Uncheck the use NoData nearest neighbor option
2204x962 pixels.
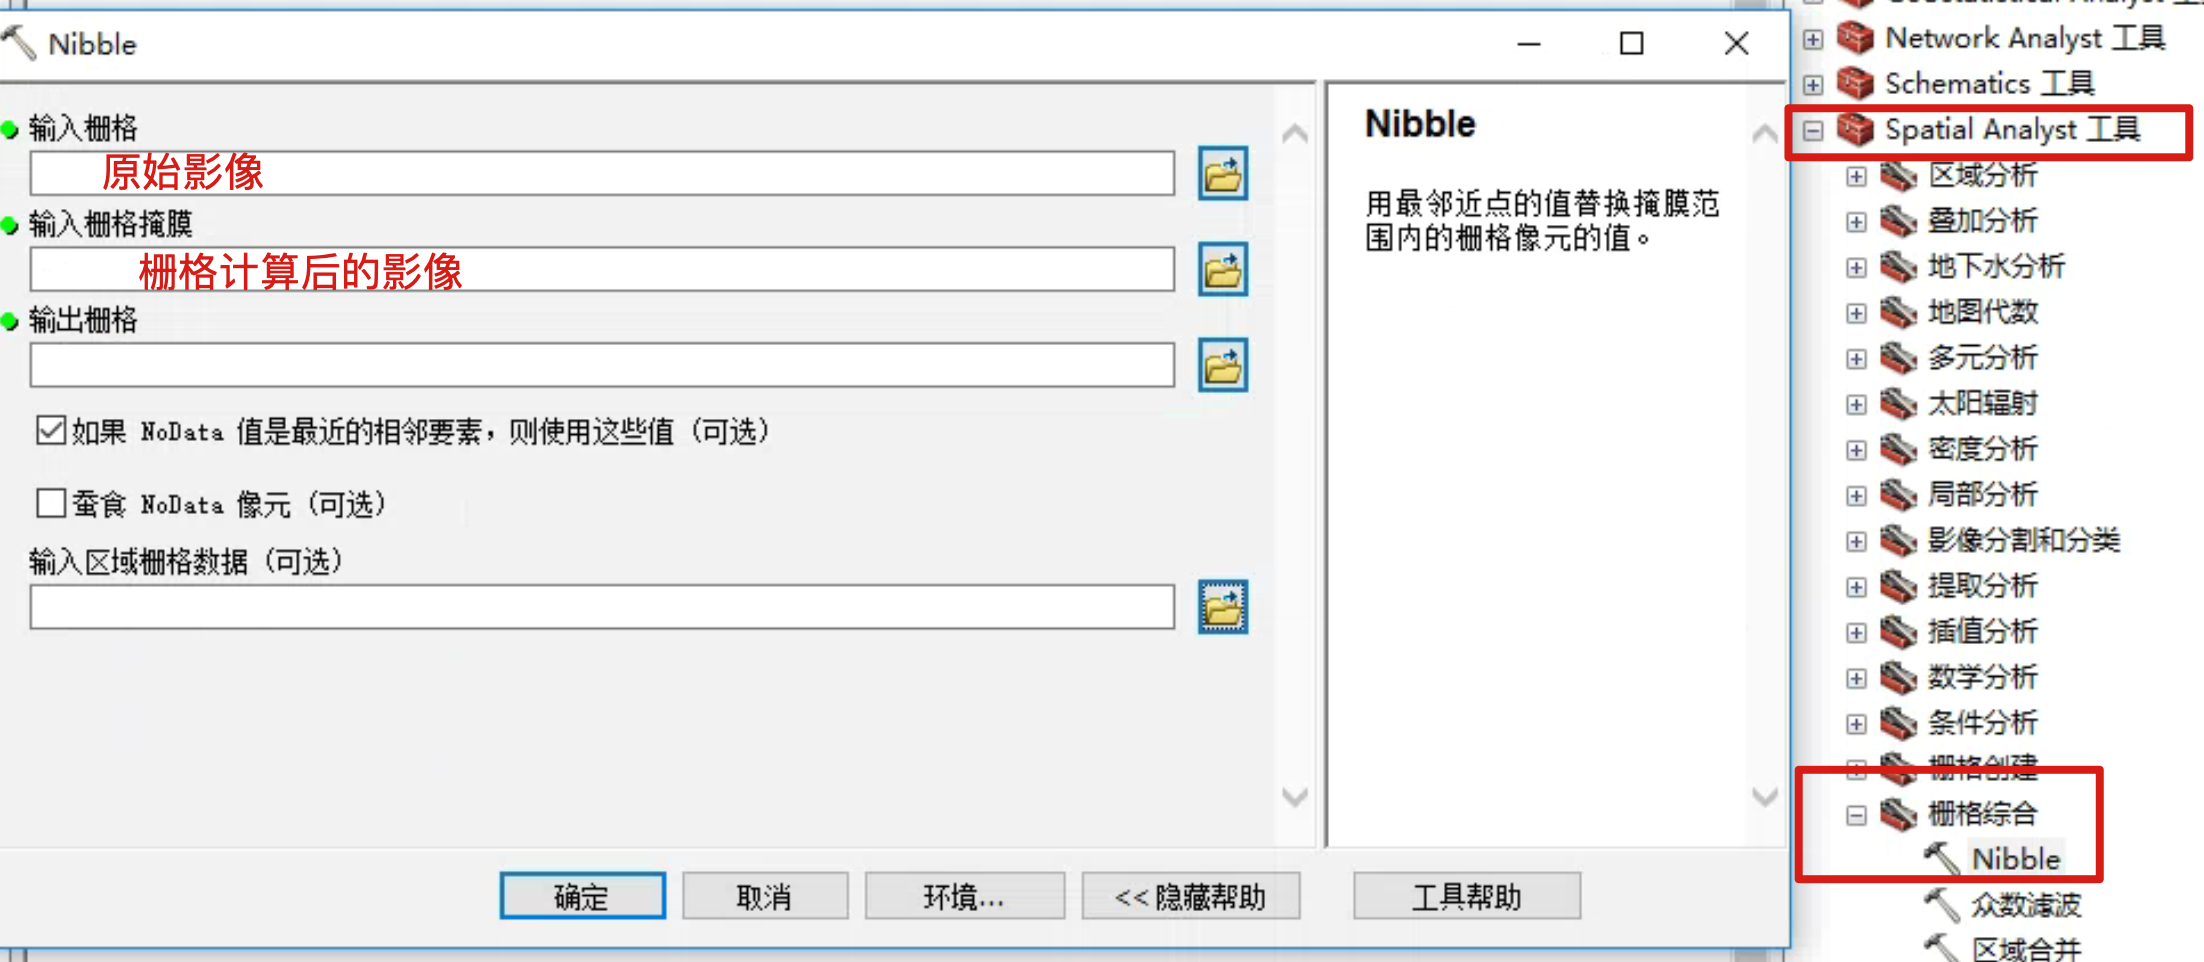pos(51,431)
